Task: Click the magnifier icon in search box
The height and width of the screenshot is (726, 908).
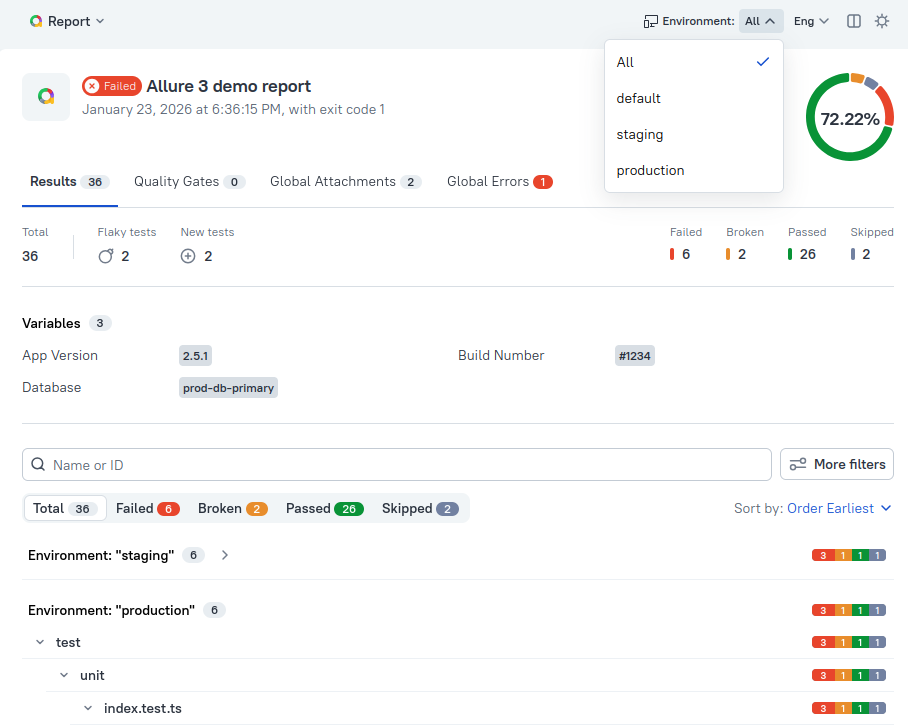Action: coord(38,464)
